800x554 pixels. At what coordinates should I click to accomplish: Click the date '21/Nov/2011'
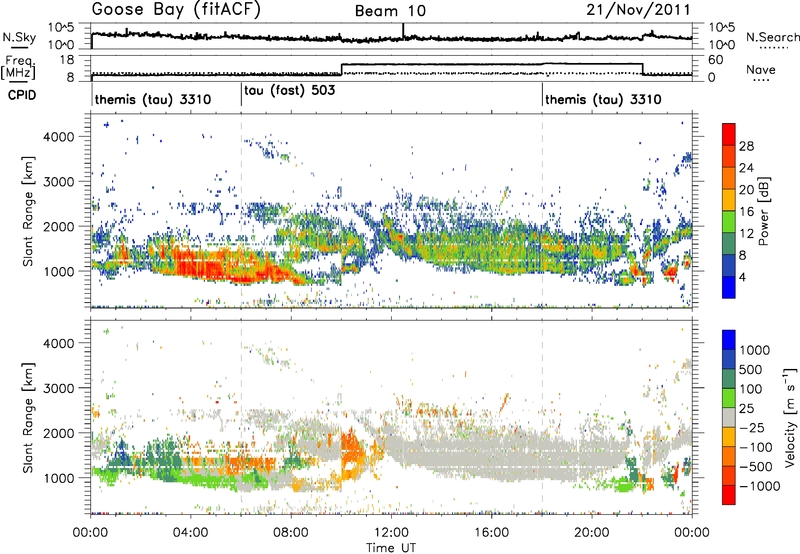(x=638, y=10)
